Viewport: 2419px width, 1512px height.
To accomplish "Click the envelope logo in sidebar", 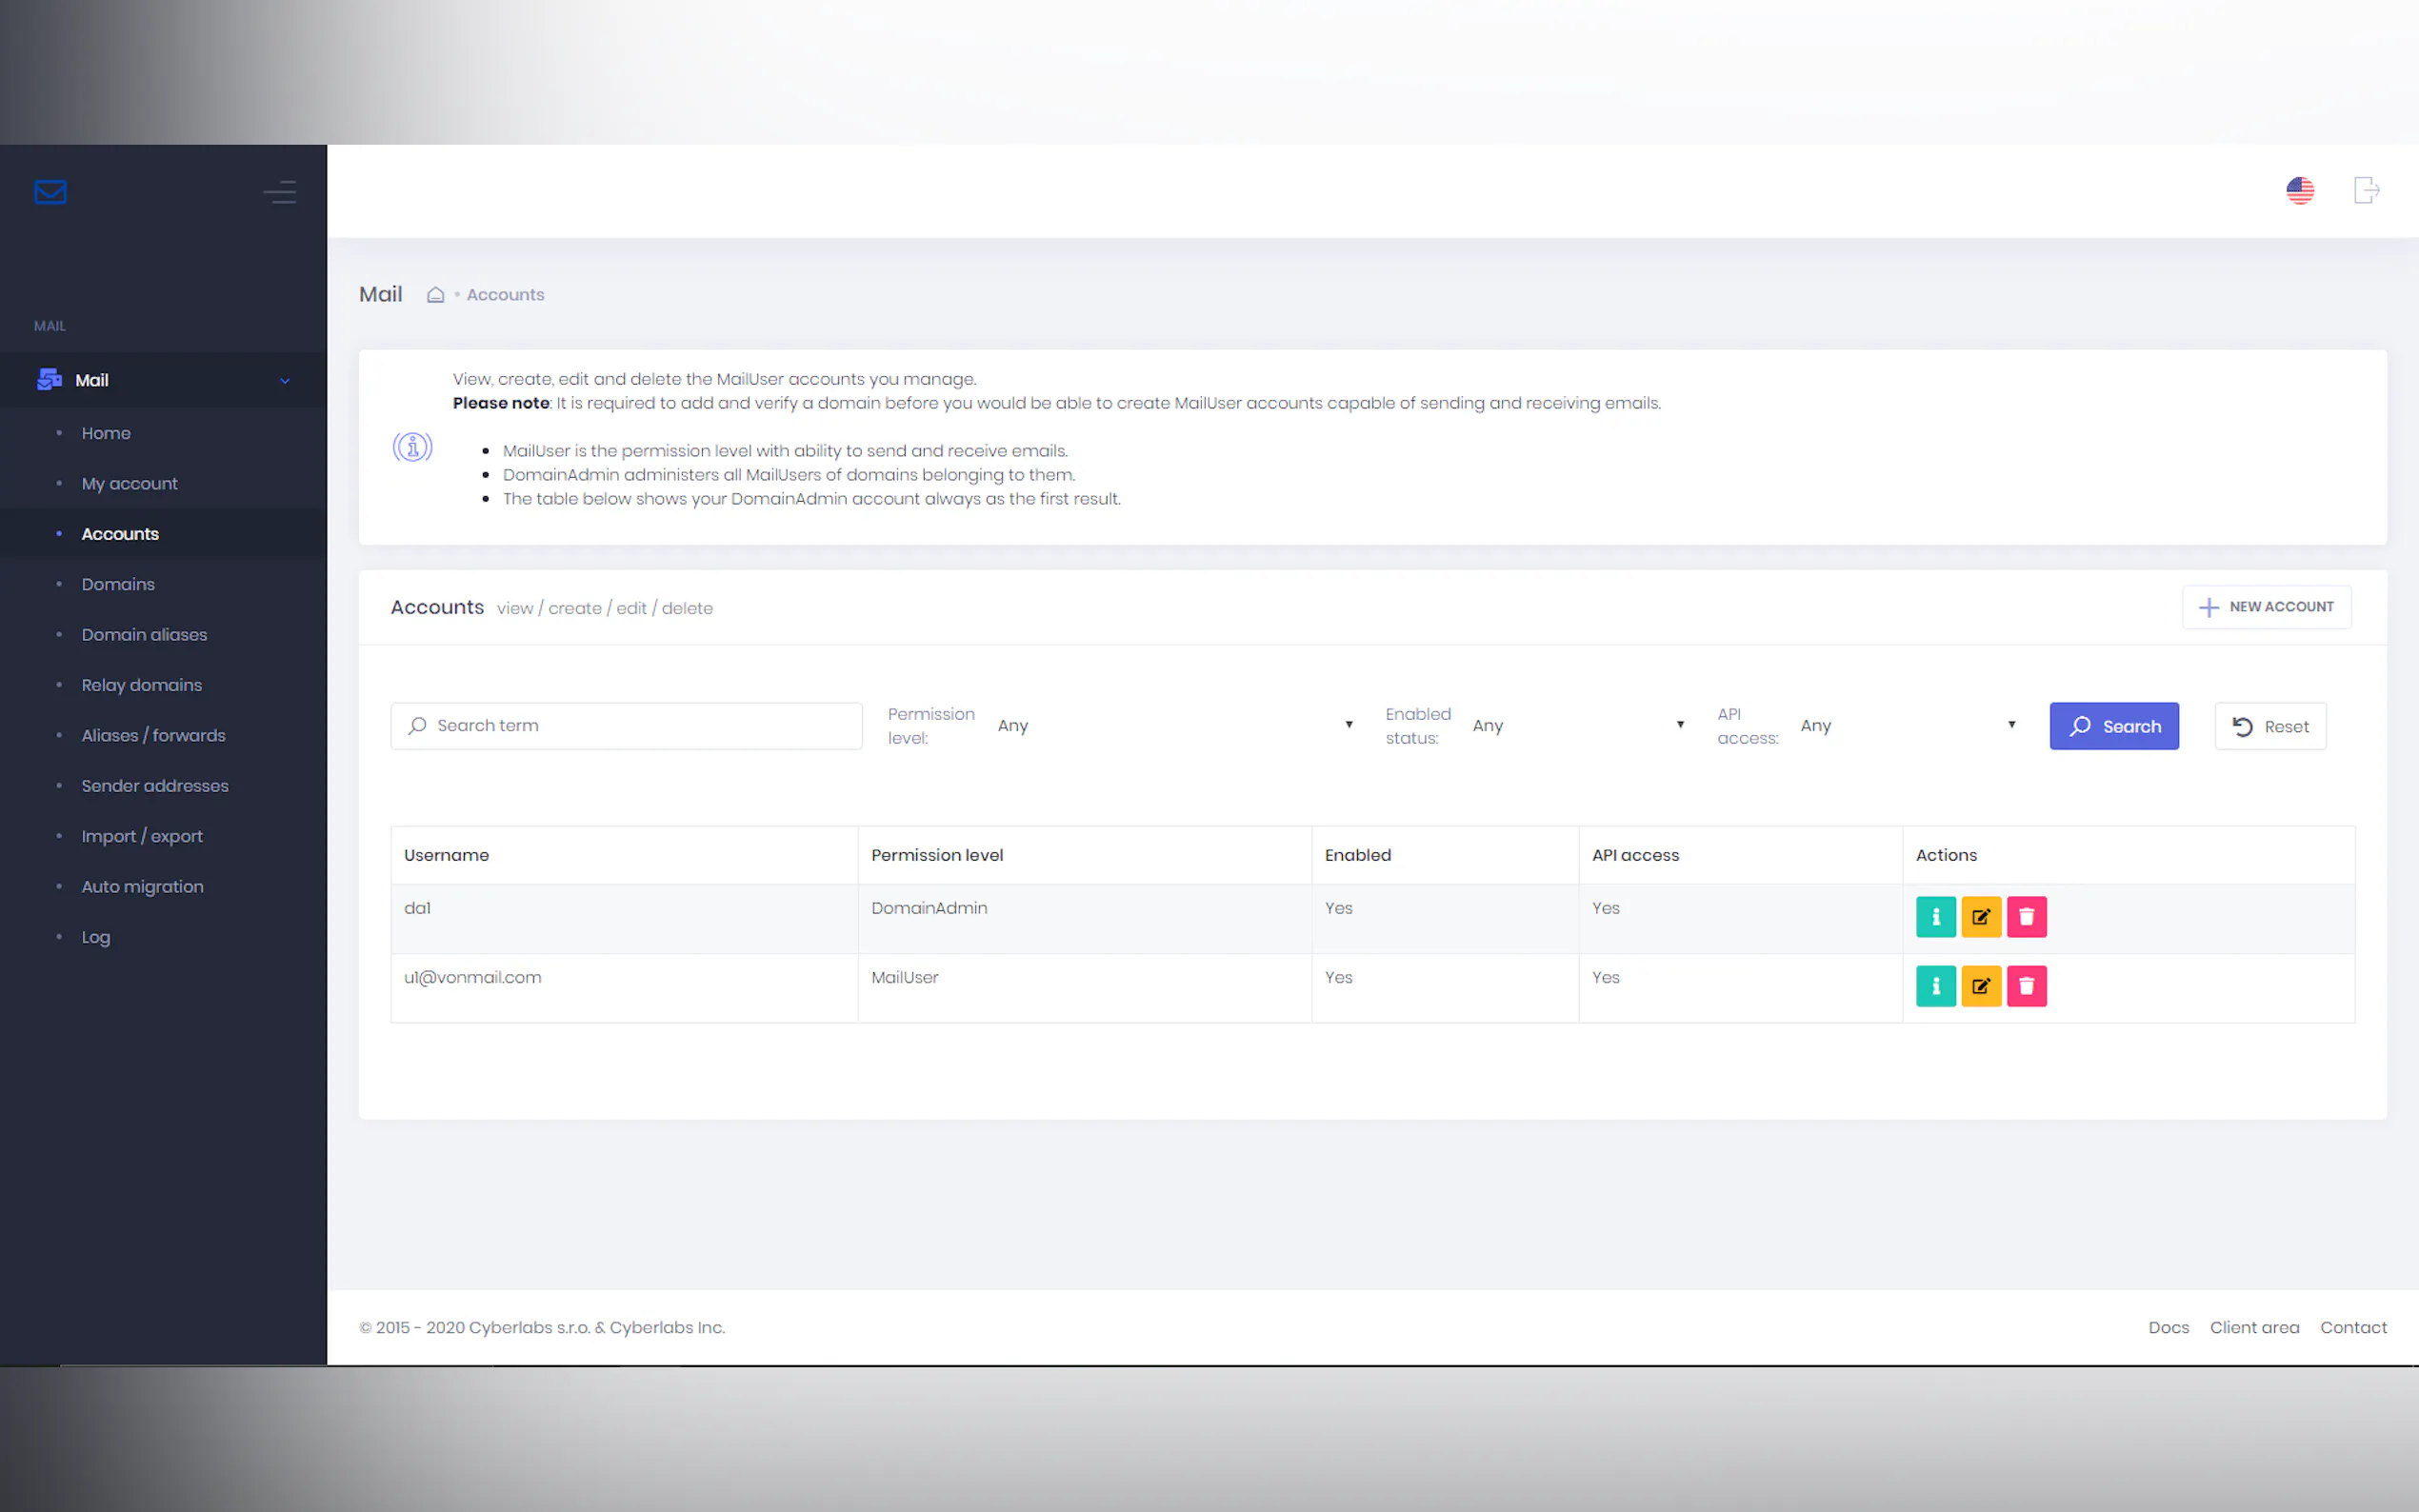I will click(x=50, y=191).
